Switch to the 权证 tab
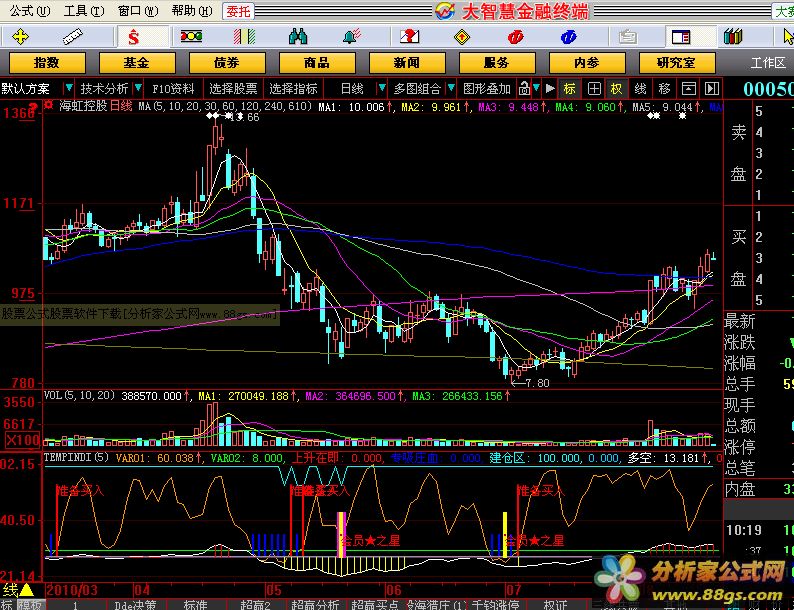Screen dimensions: 794x610 point(555,605)
